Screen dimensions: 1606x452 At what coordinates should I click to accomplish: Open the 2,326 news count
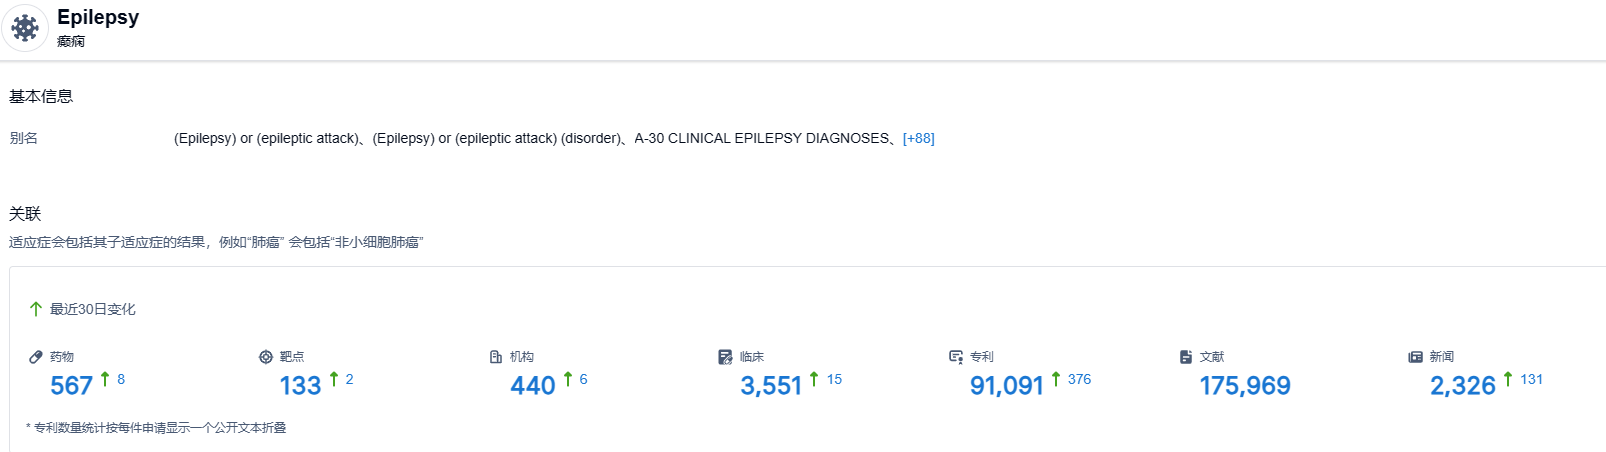pyautogui.click(x=1462, y=385)
